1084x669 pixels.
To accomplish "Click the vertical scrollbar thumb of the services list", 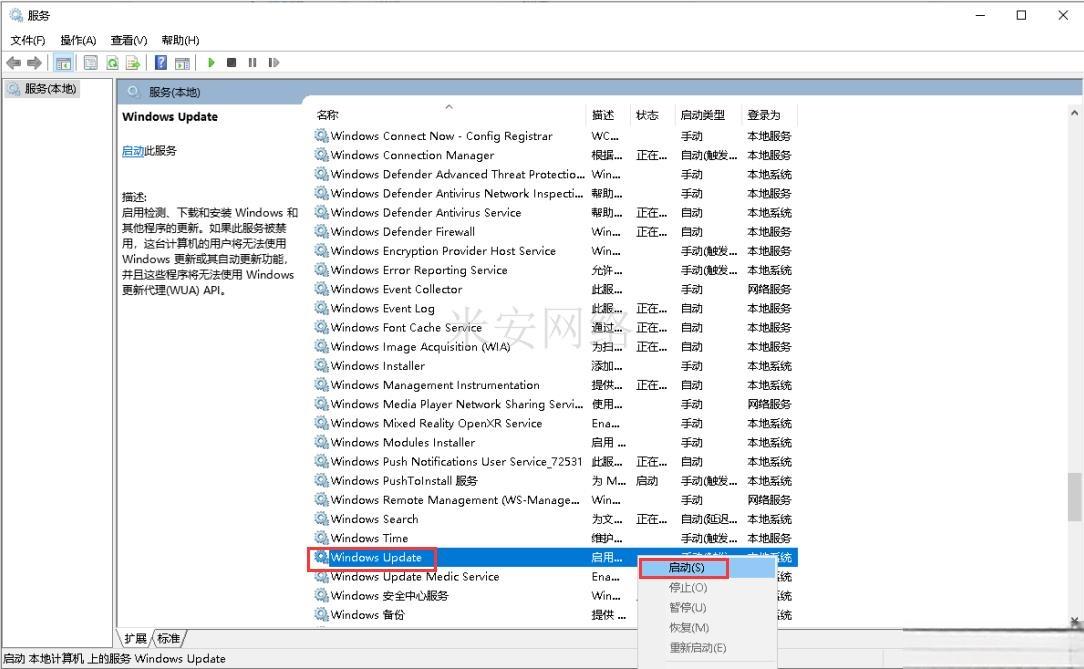I will point(1074,496).
